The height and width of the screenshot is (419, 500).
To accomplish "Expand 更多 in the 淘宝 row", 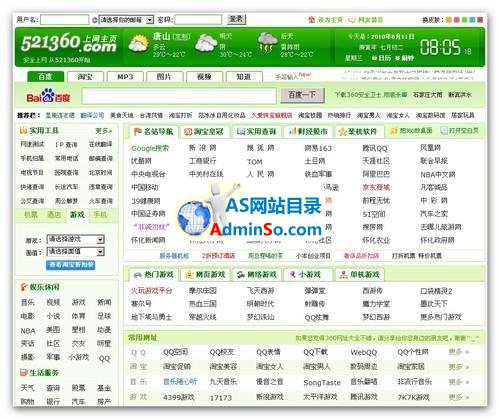I will pos(459,367).
